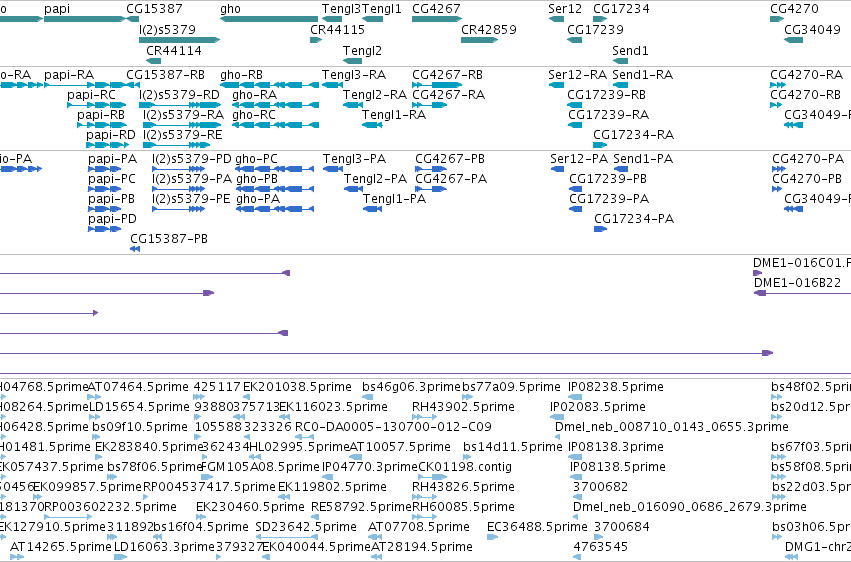The height and width of the screenshot is (562, 851).
Task: Select the l(2)s5379-RE transcript
Action: click(176, 145)
